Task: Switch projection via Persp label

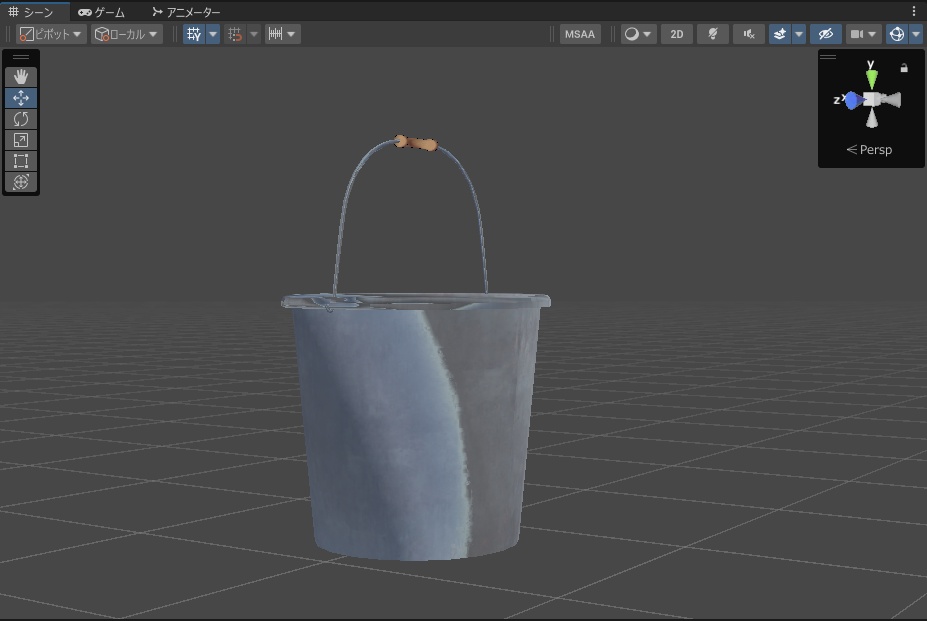Action: coord(869,150)
